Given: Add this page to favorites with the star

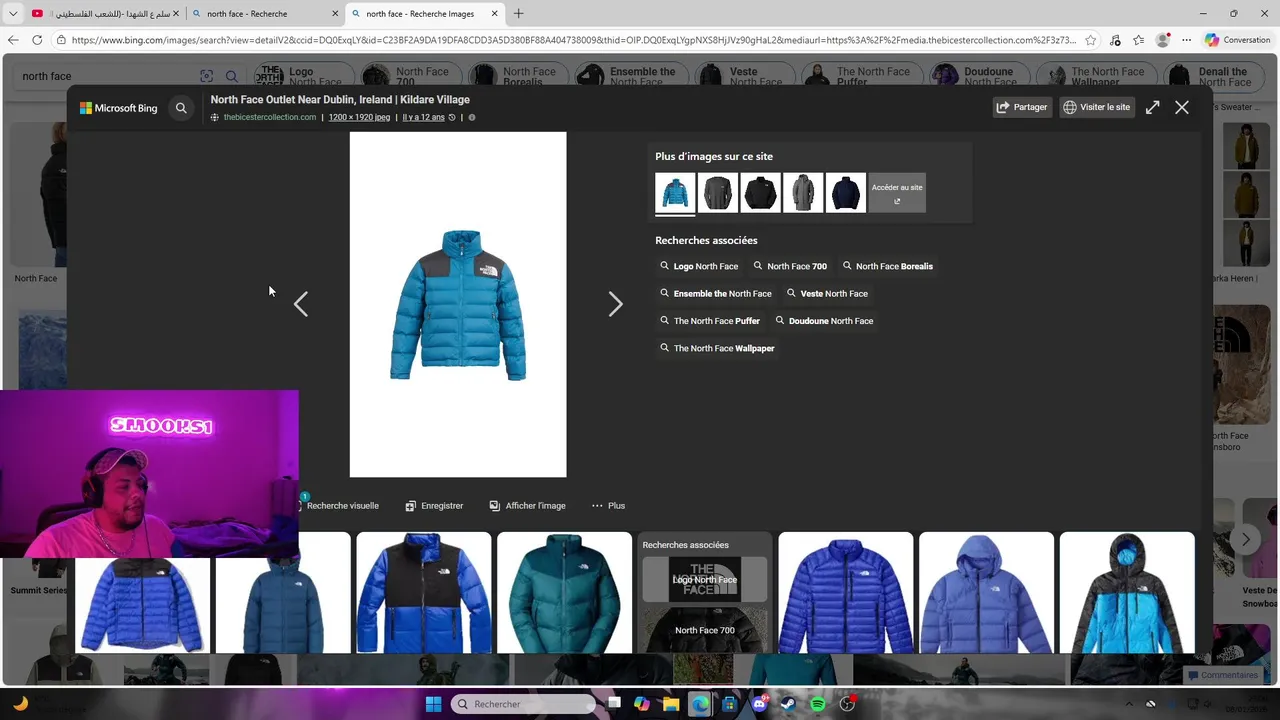Looking at the screenshot, I should [x=1090, y=40].
